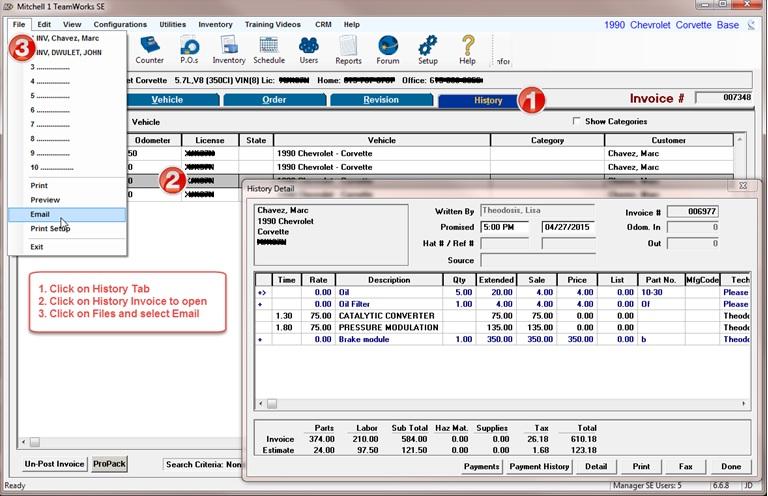Click the Source field in History Detail
The height and width of the screenshot is (496, 768).
(x=538, y=260)
